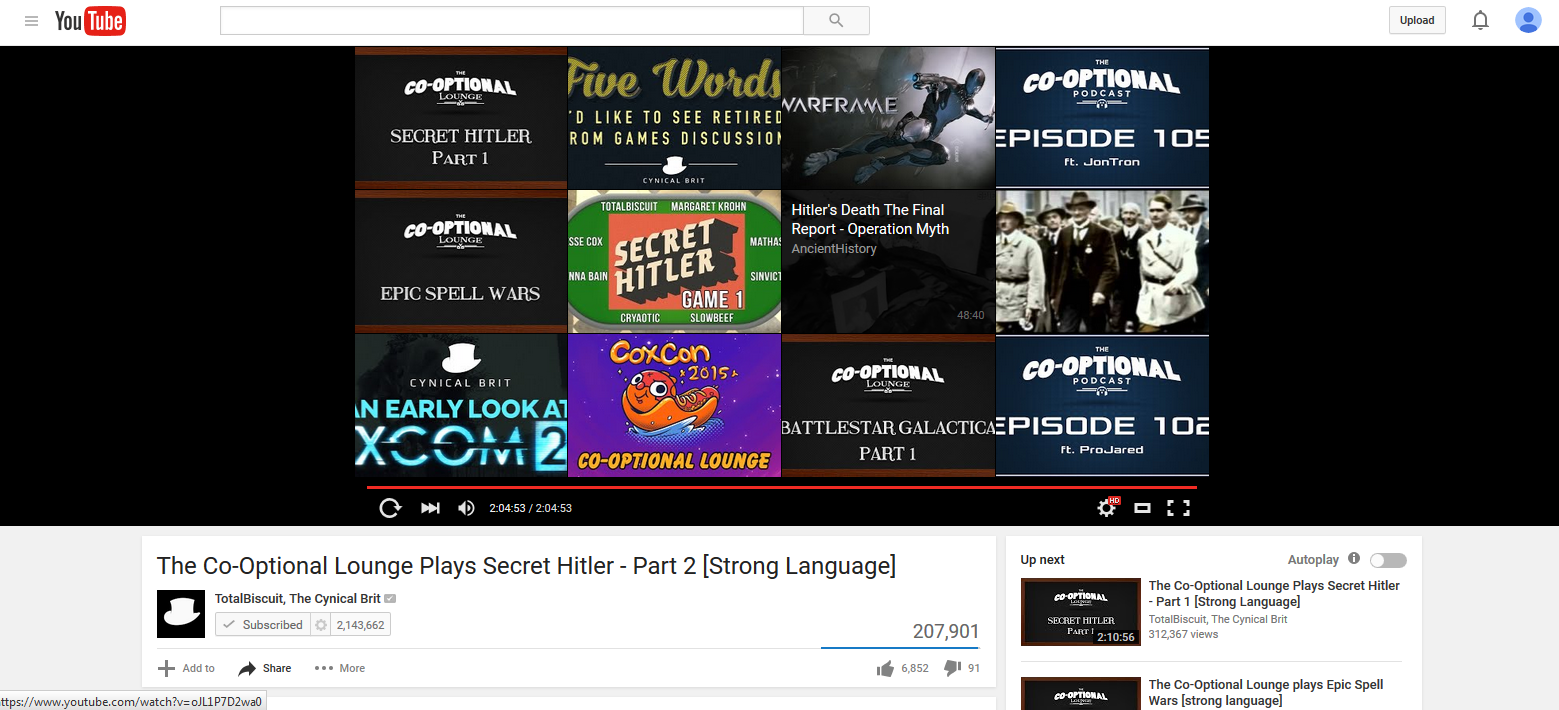Skip to the next video
This screenshot has height=710, width=1559.
[430, 508]
